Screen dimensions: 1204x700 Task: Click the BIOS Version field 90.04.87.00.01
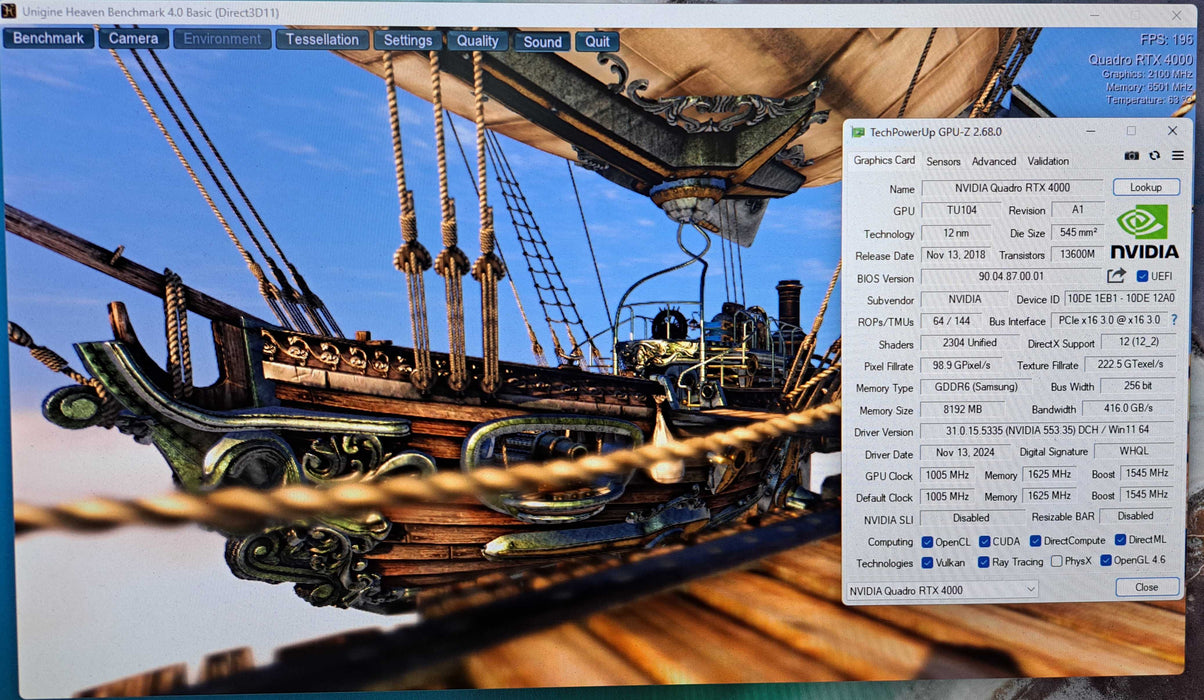point(1011,277)
